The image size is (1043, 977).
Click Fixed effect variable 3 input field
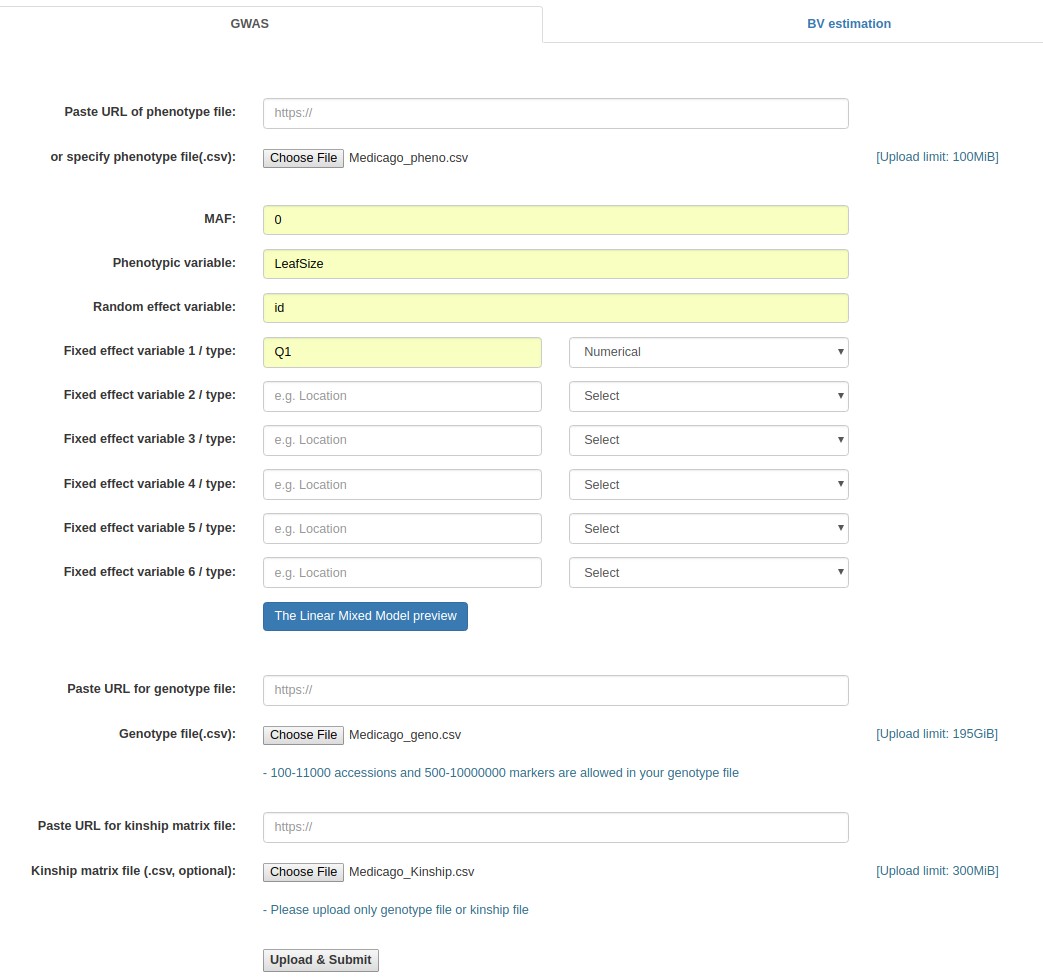tap(402, 440)
